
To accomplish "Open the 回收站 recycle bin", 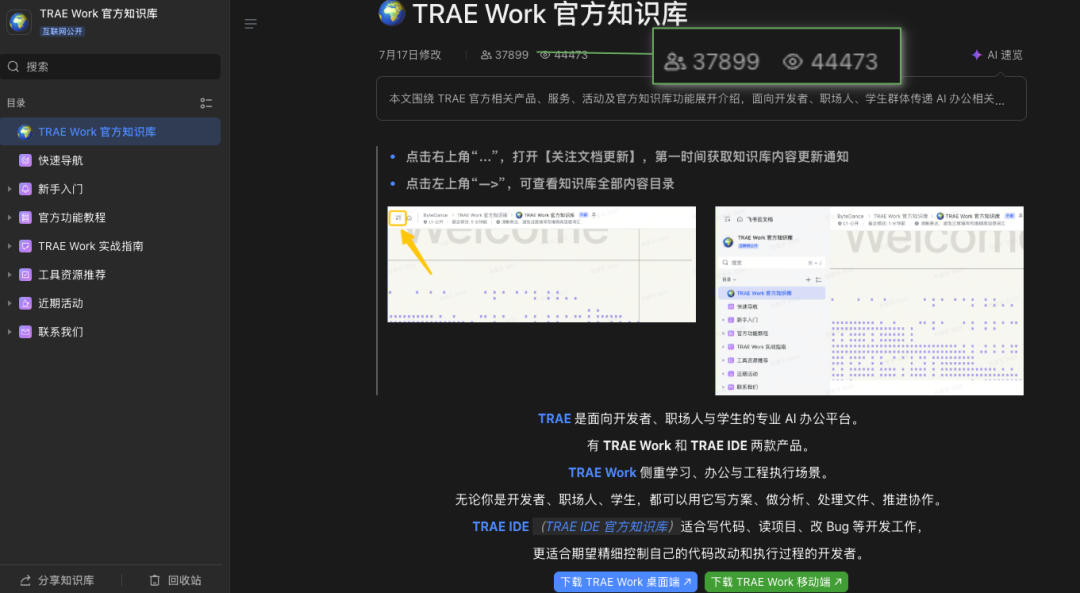I will pyautogui.click(x=176, y=581).
